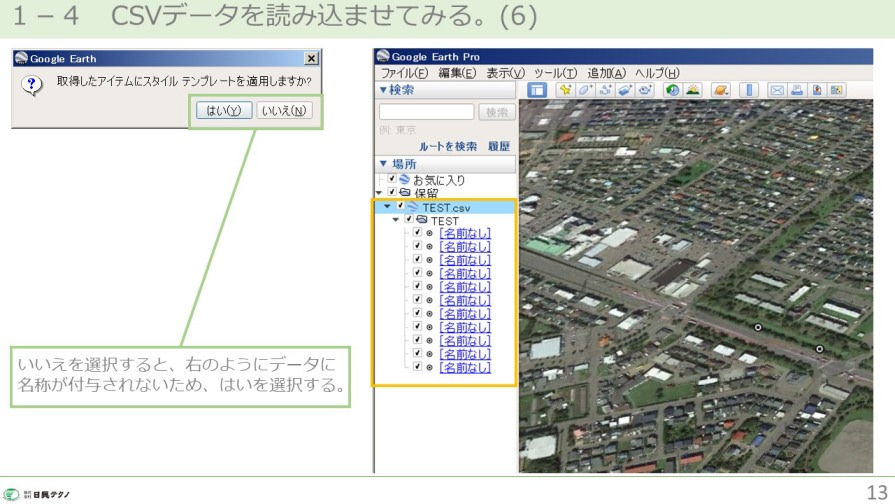Select the Add Path tool
The image size is (895, 504).
tap(606, 90)
